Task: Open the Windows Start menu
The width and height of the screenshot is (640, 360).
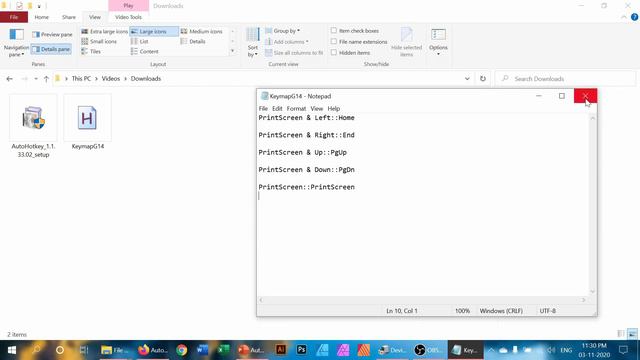Action: (12, 350)
